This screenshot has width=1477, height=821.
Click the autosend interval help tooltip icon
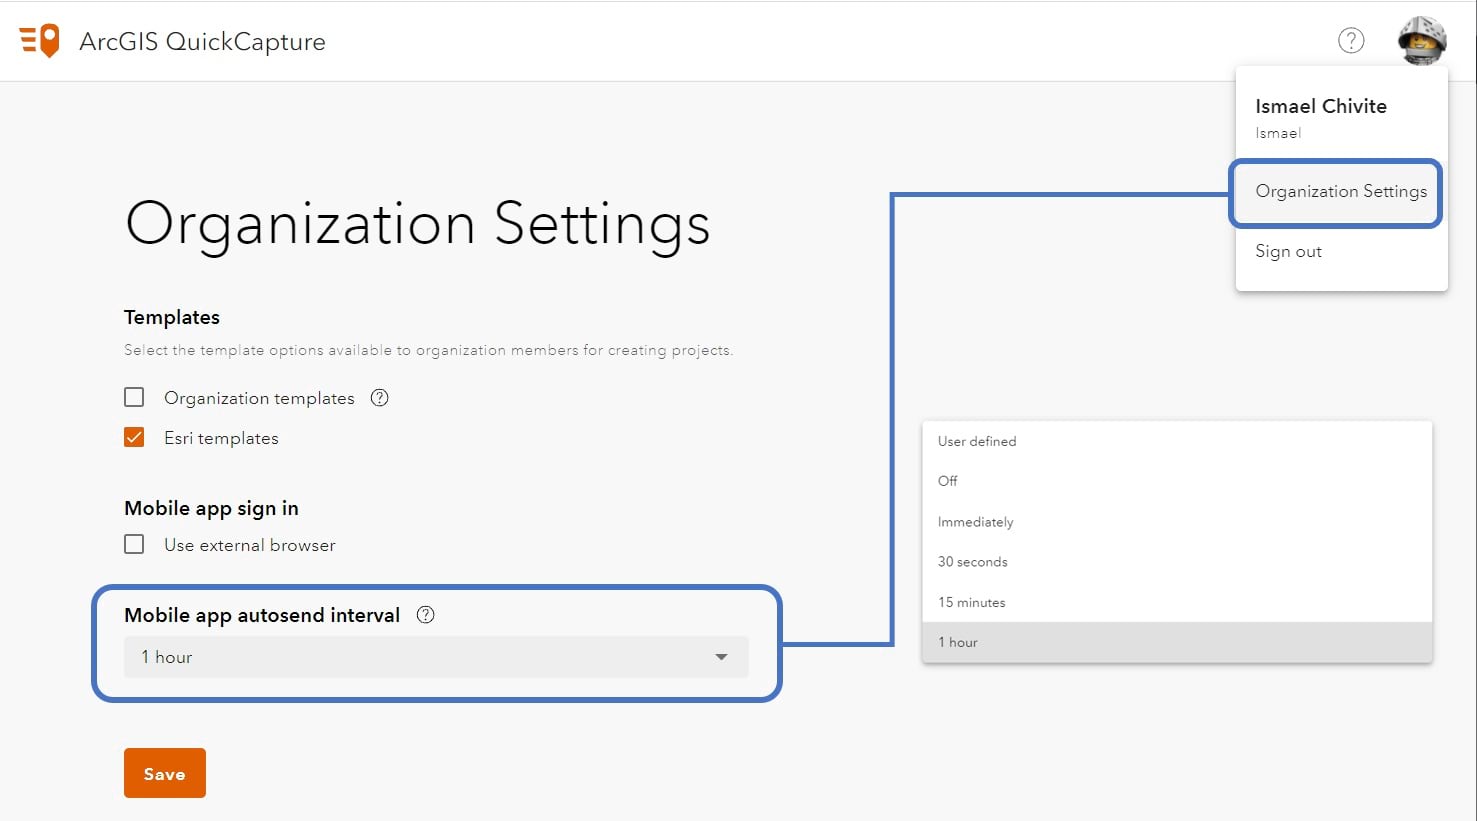(425, 614)
